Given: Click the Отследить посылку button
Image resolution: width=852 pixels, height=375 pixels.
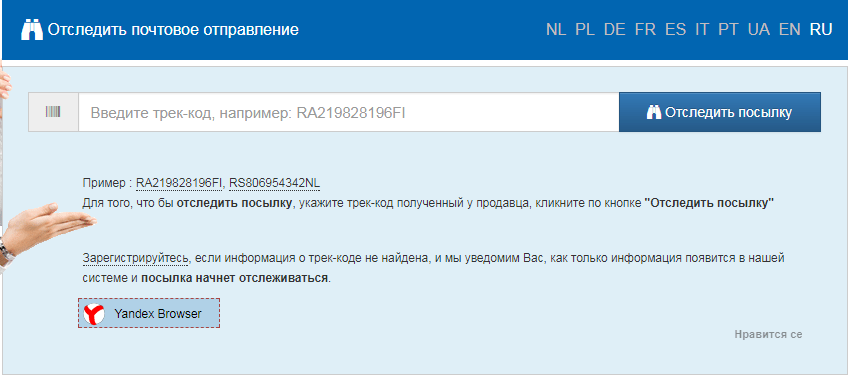Looking at the screenshot, I should point(719,112).
